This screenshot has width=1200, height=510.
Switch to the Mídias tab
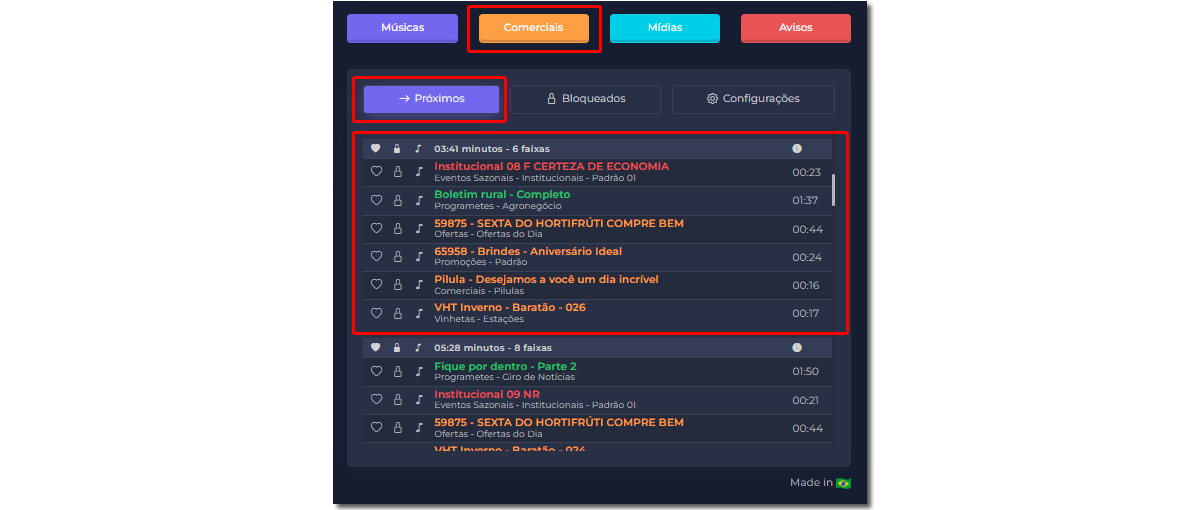[664, 28]
